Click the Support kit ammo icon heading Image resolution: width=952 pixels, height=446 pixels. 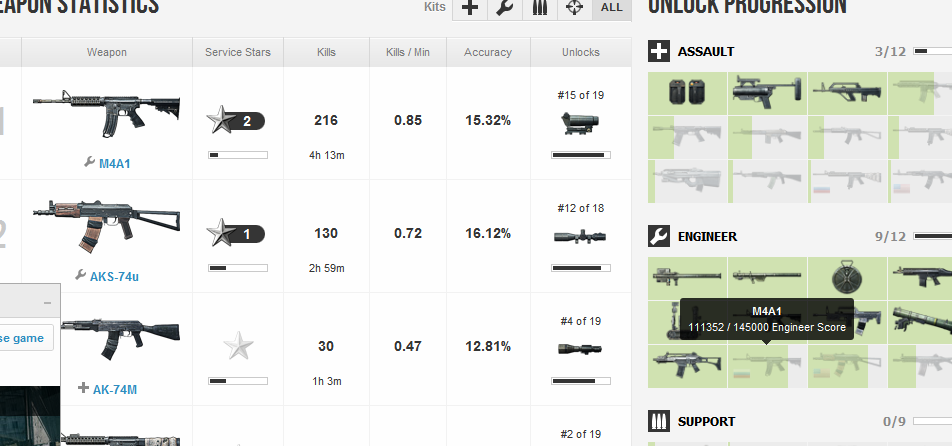659,421
